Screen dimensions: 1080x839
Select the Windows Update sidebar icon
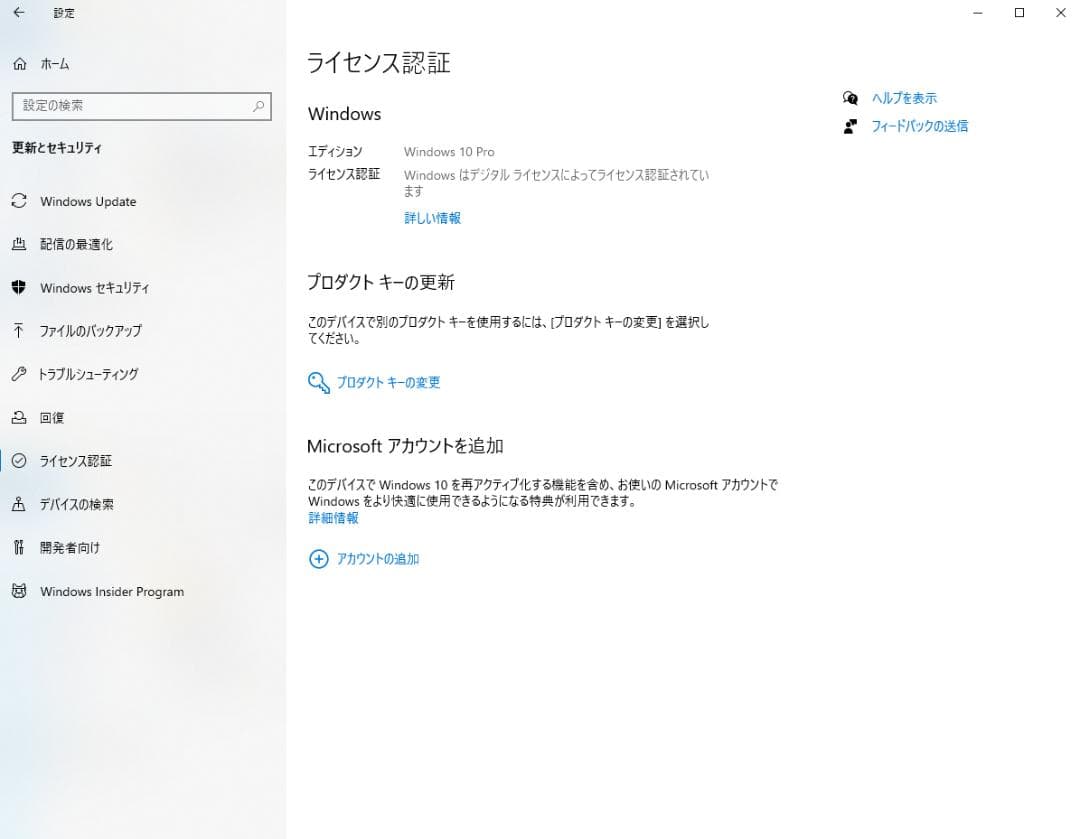(x=18, y=201)
